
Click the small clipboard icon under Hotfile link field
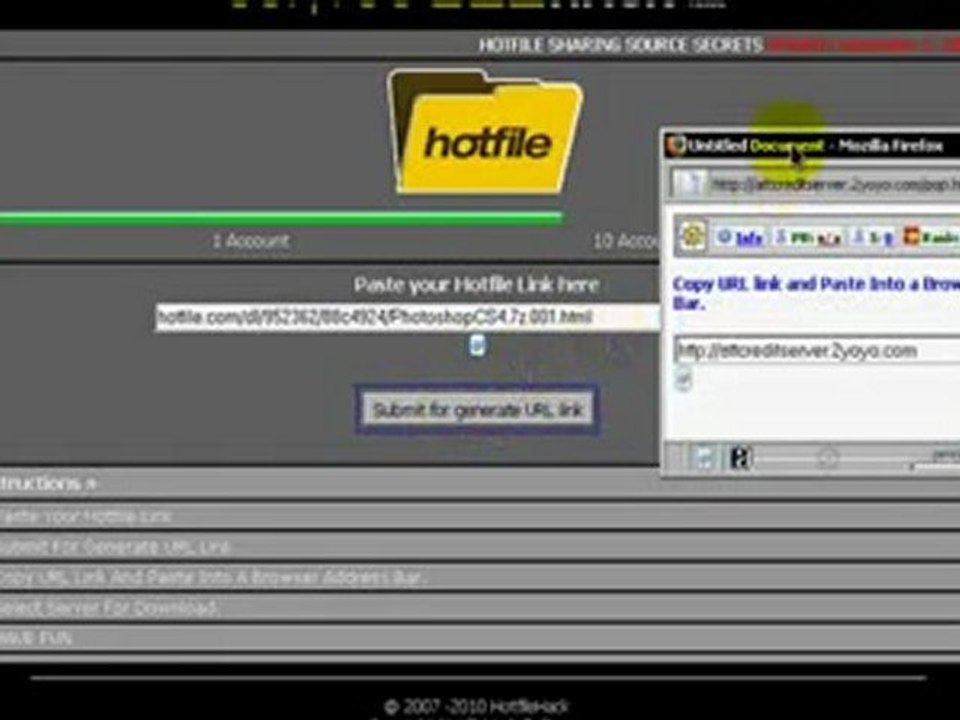point(478,345)
